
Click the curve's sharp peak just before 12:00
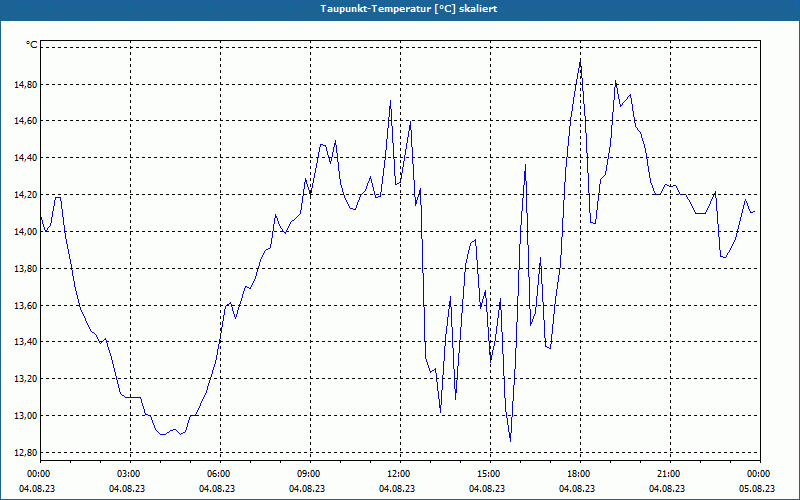[x=390, y=101]
